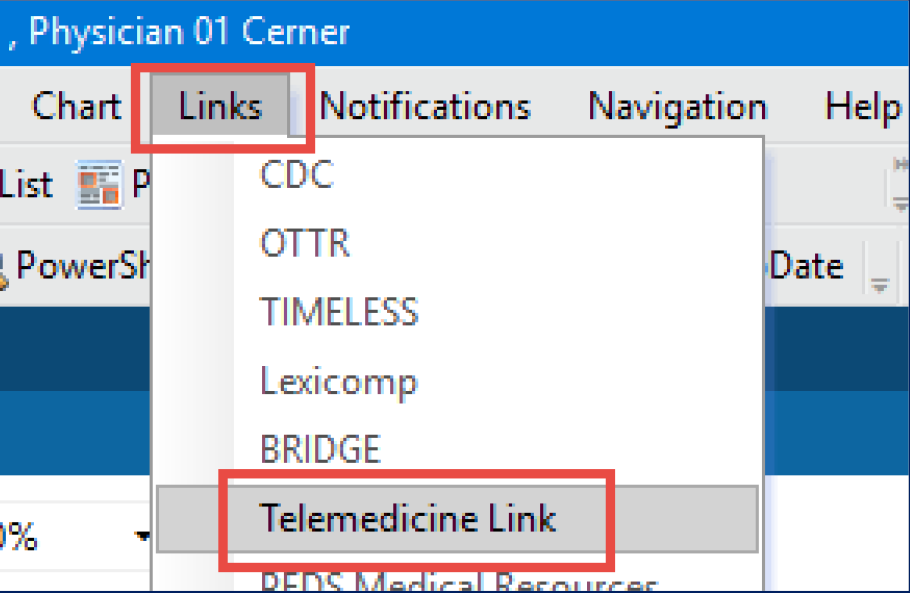Open the zoom percentage dropdown arrow
The width and height of the screenshot is (910, 593).
143,538
